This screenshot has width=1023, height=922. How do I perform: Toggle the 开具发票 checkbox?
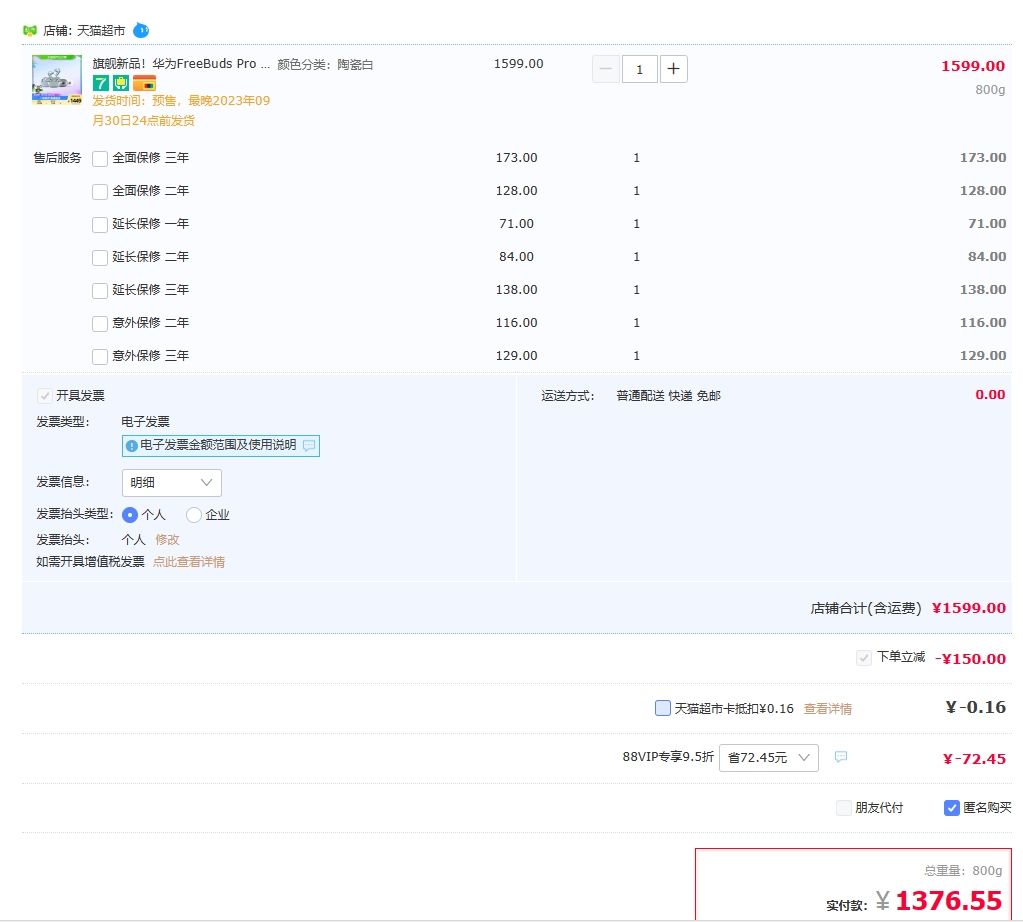(44, 396)
